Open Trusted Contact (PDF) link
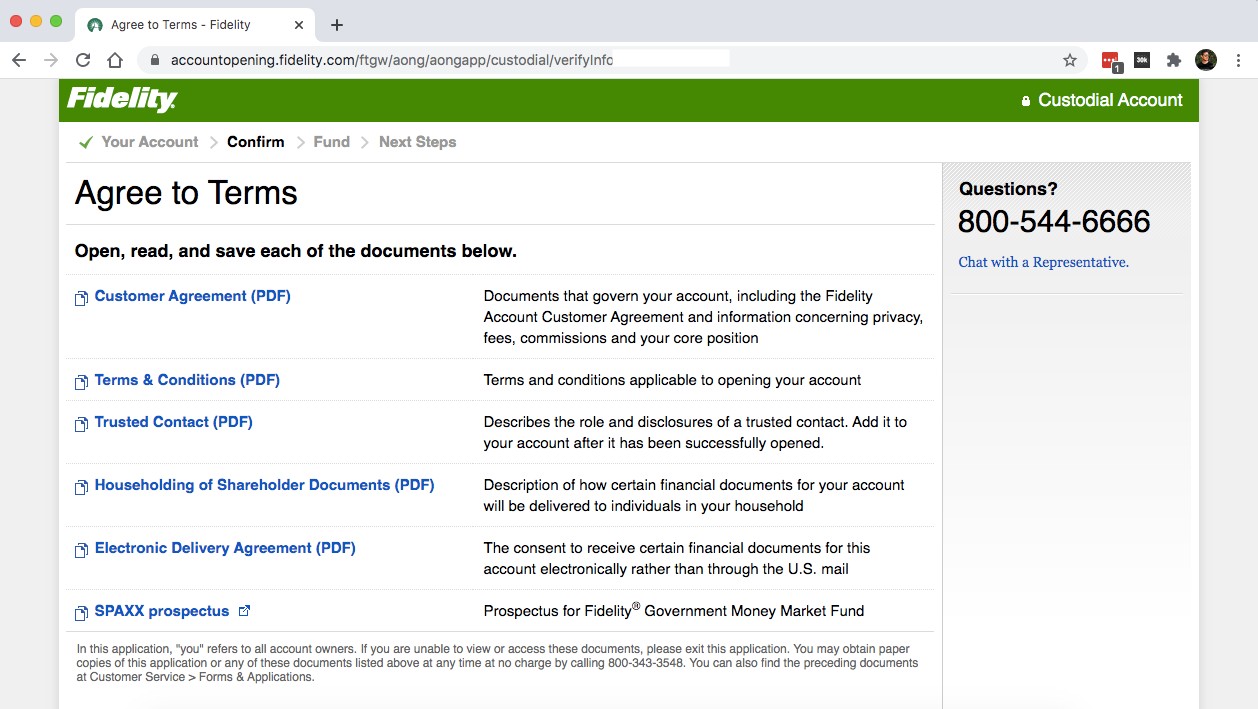 [x=173, y=422]
